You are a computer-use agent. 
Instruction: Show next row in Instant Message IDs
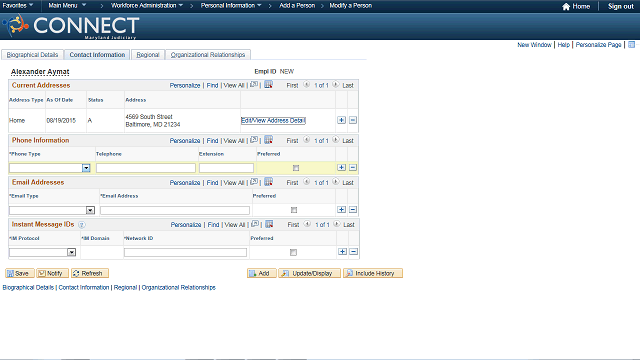336,224
